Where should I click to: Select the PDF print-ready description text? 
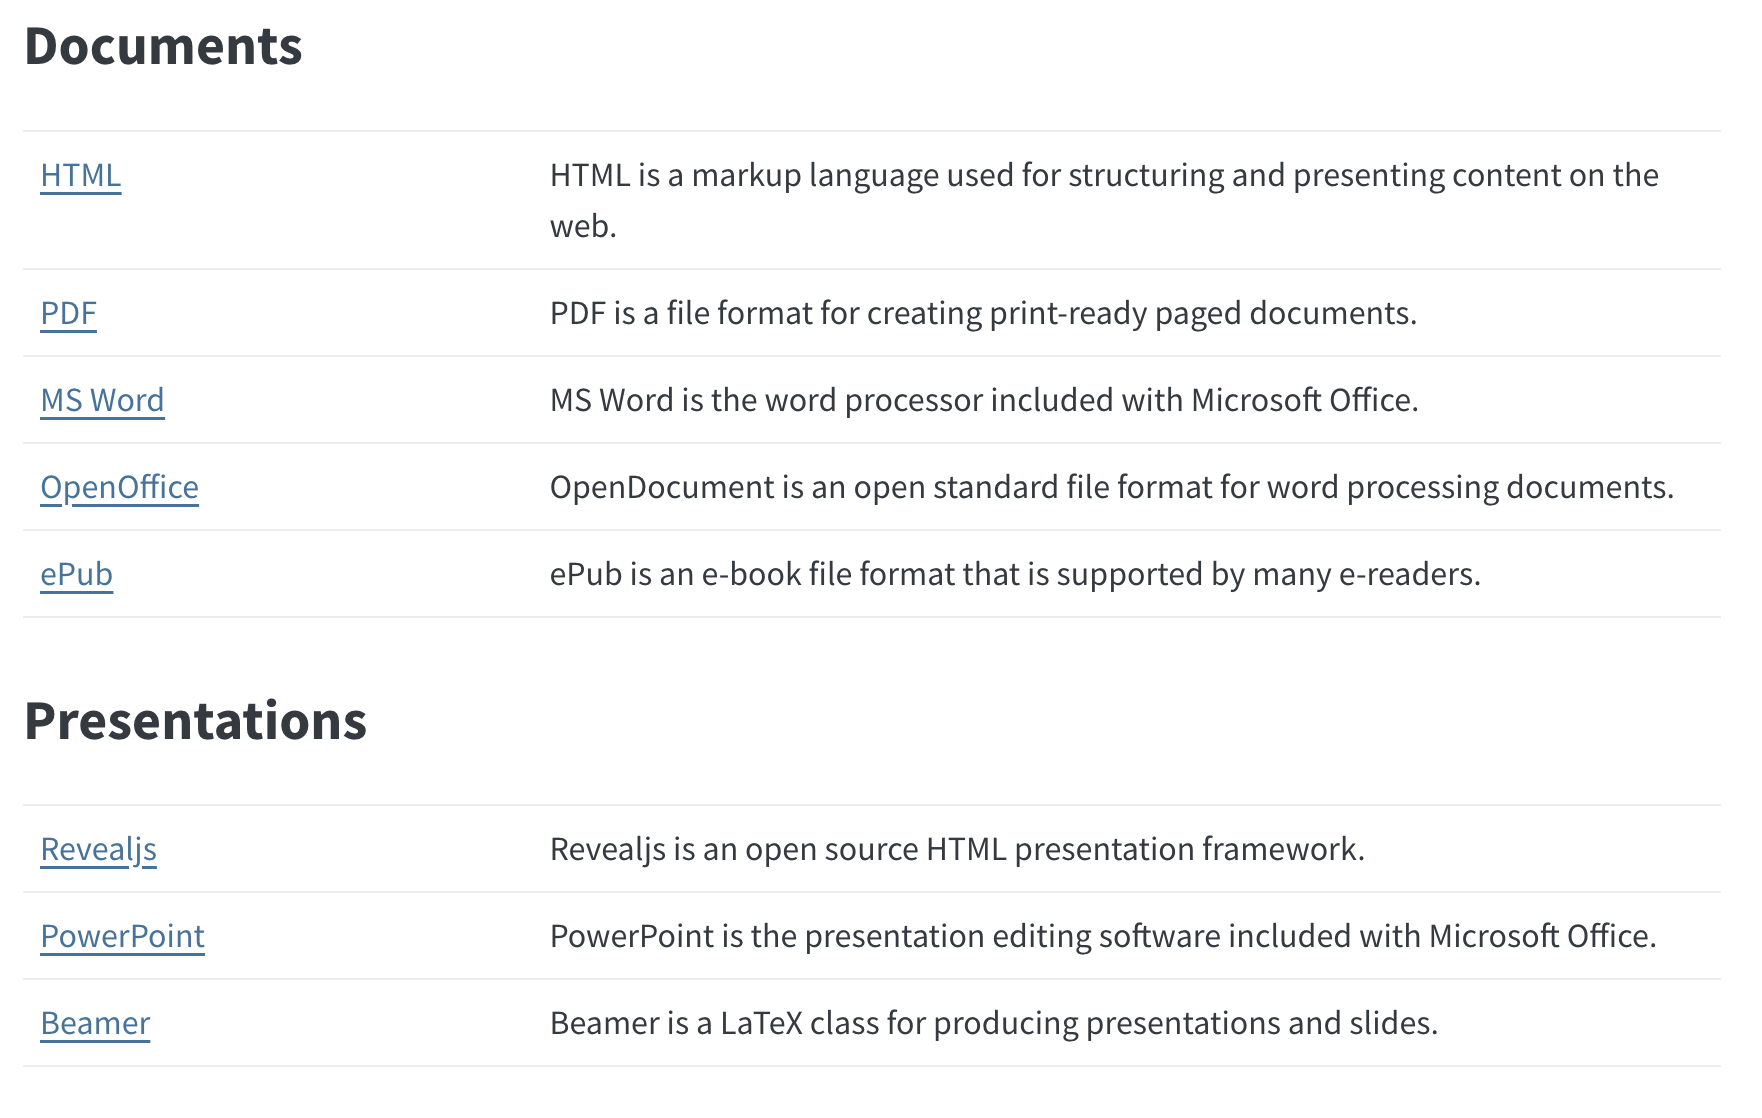[x=983, y=313]
